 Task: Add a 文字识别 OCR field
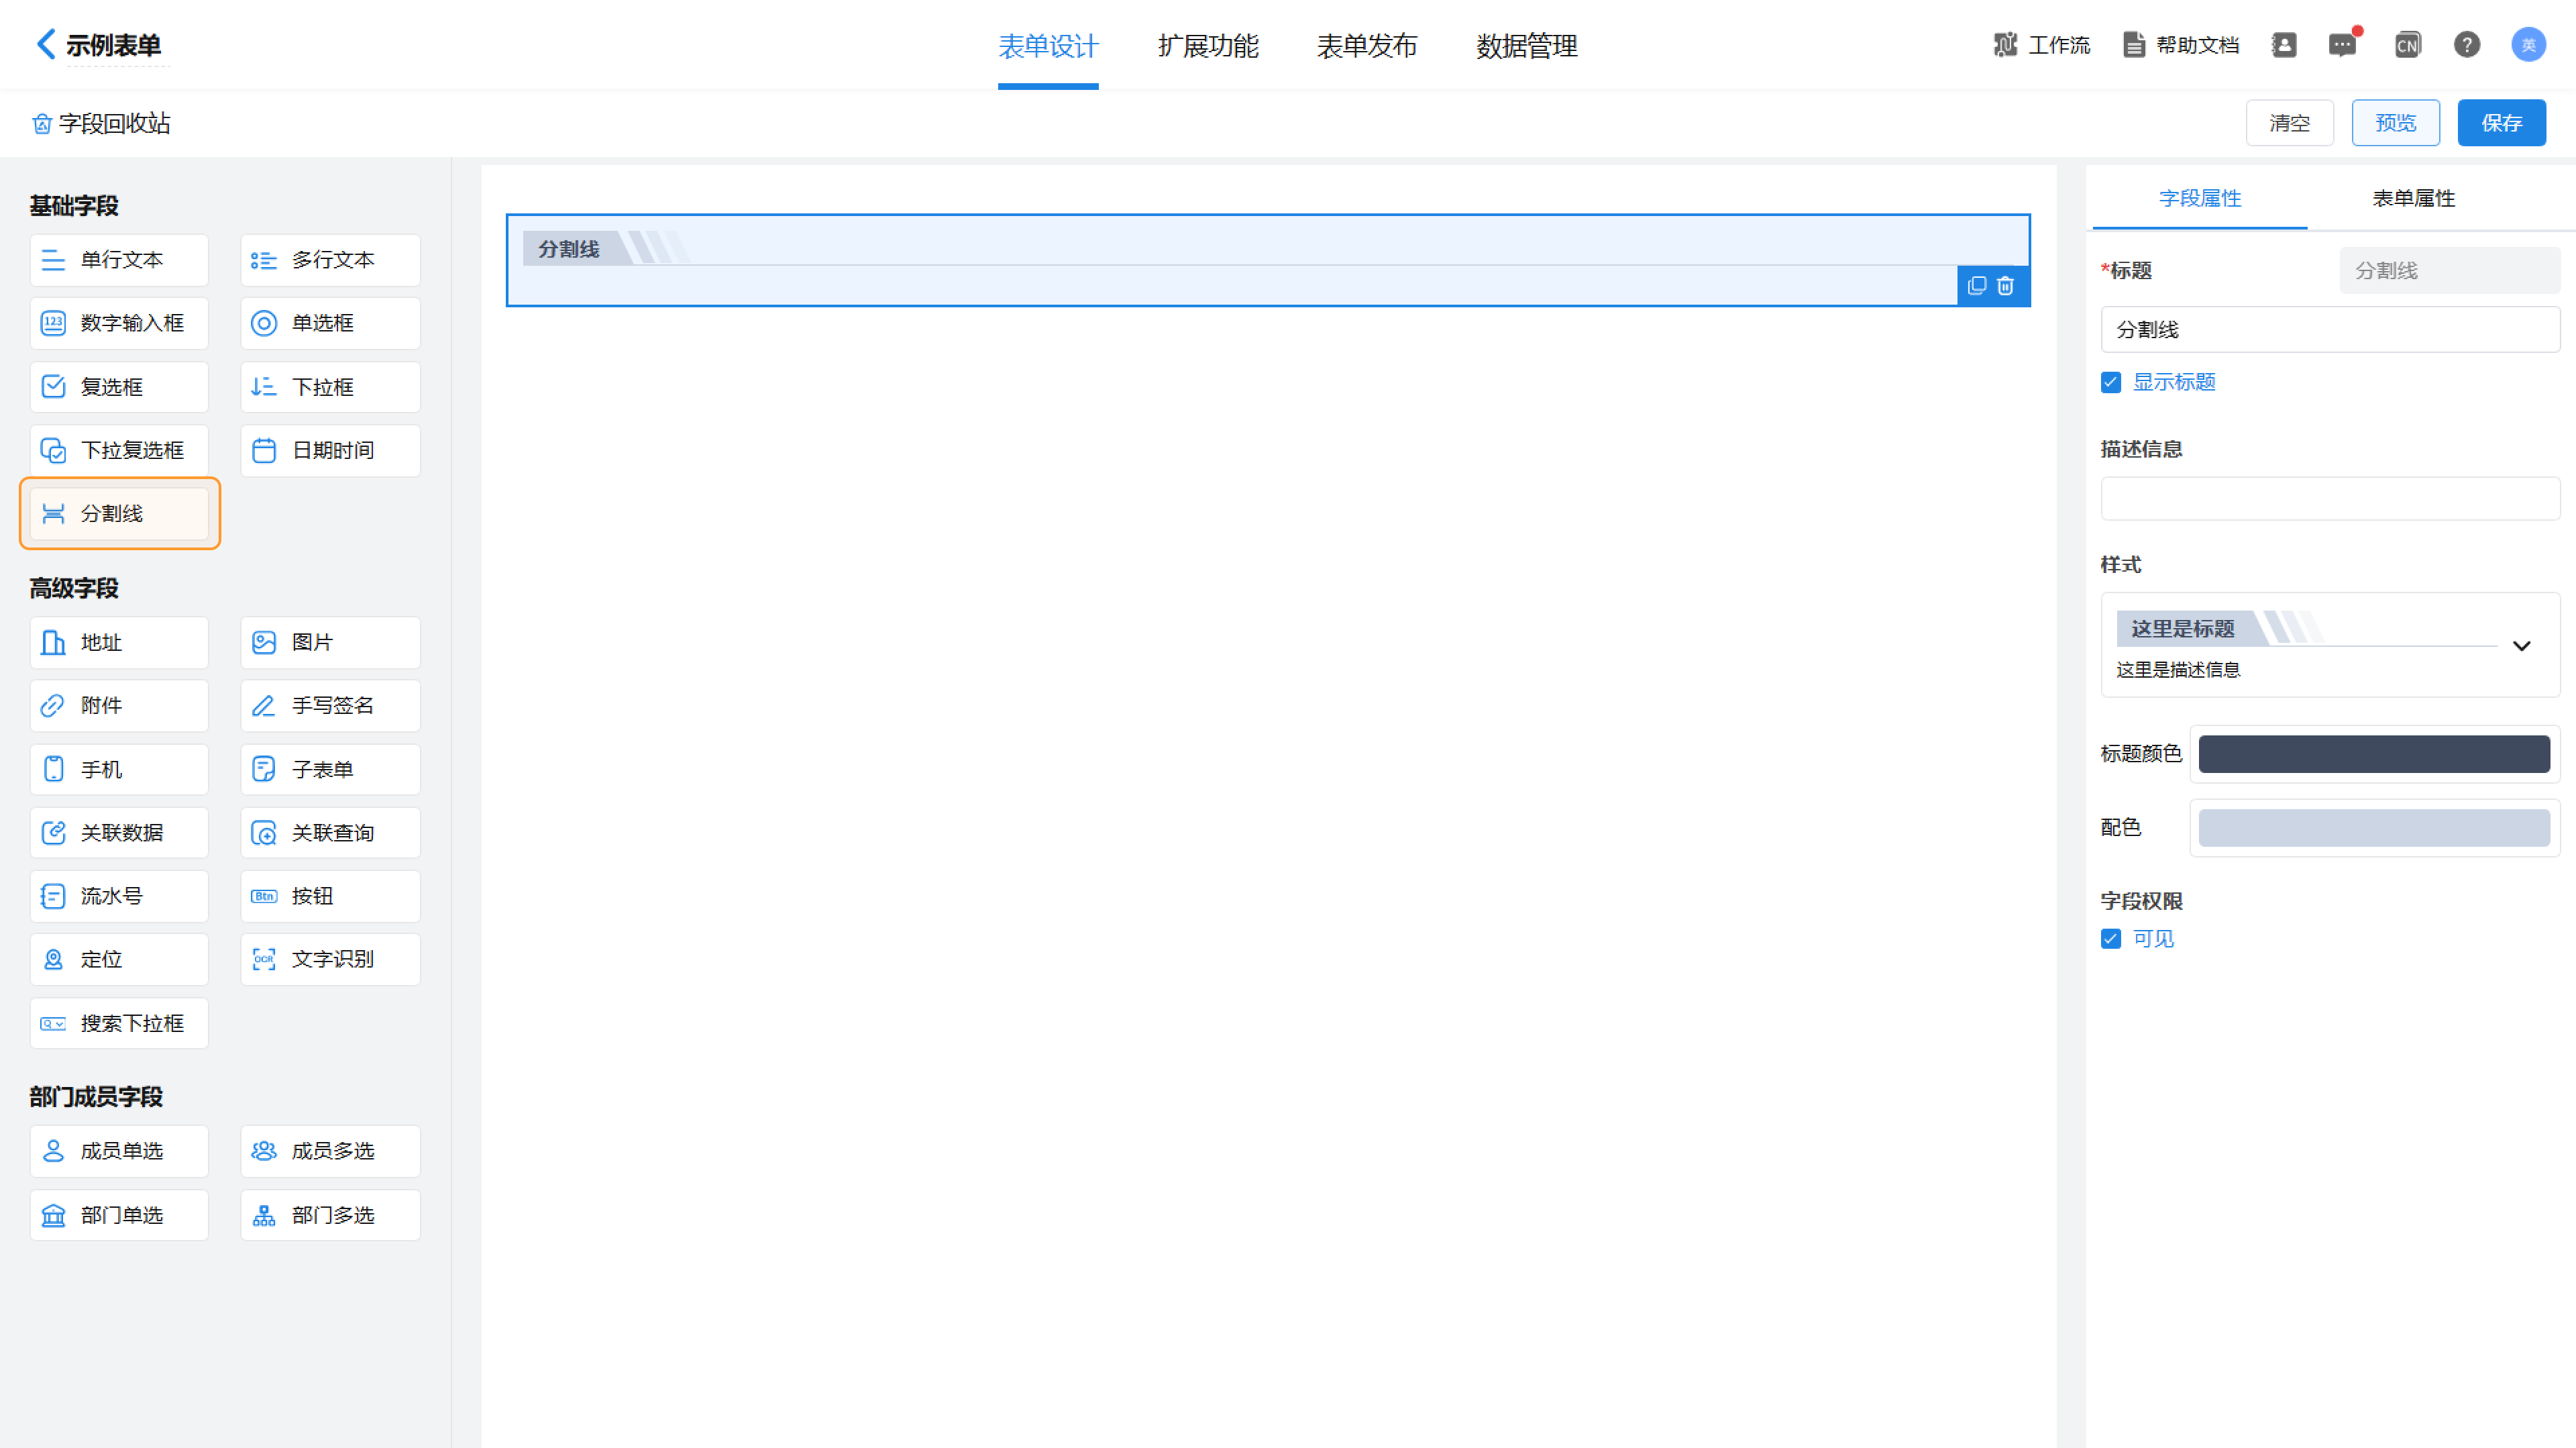tap(330, 959)
